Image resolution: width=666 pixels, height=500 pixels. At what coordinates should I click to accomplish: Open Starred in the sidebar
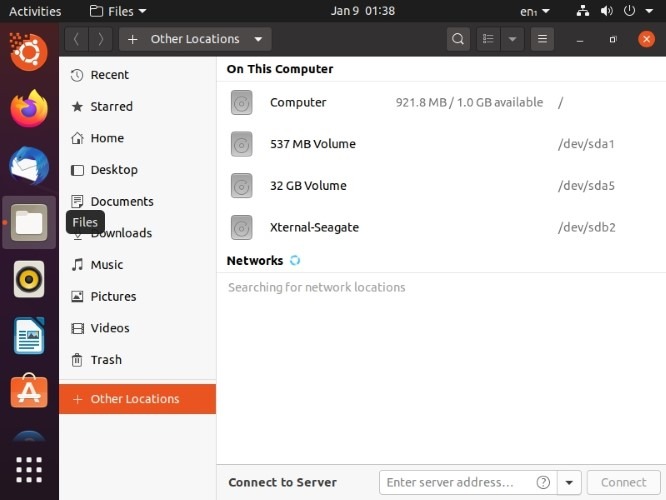click(137, 106)
